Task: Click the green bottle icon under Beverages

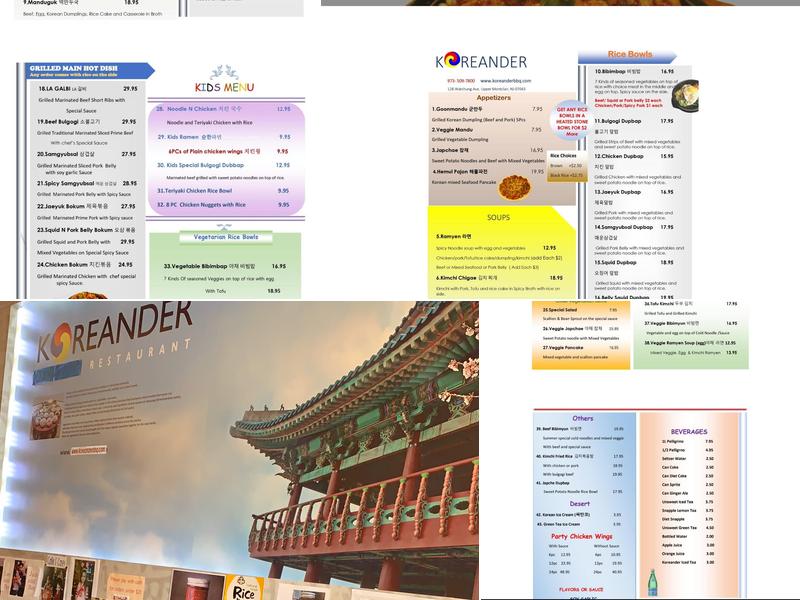Action: 652,580
